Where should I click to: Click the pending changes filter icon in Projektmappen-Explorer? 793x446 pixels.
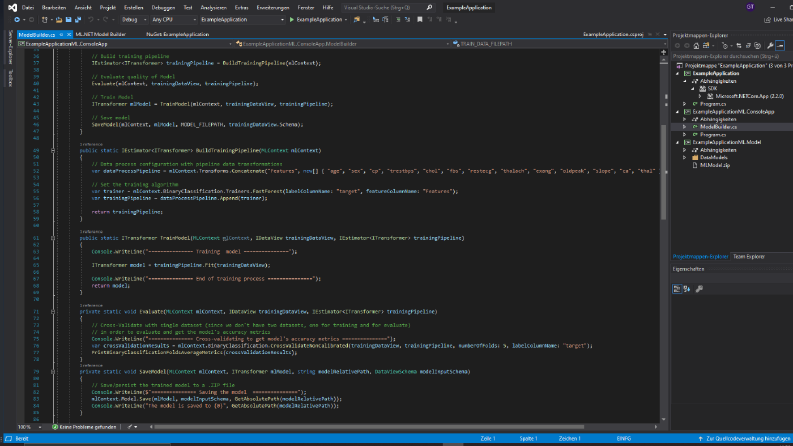click(x=725, y=46)
